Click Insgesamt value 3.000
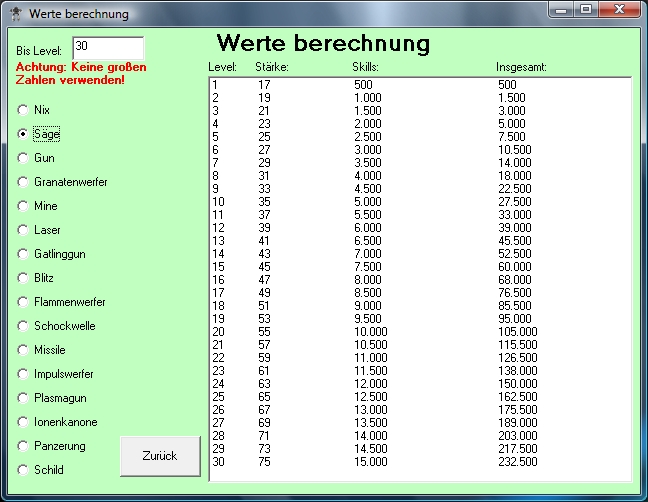The width and height of the screenshot is (648, 502). pyautogui.click(x=512, y=111)
